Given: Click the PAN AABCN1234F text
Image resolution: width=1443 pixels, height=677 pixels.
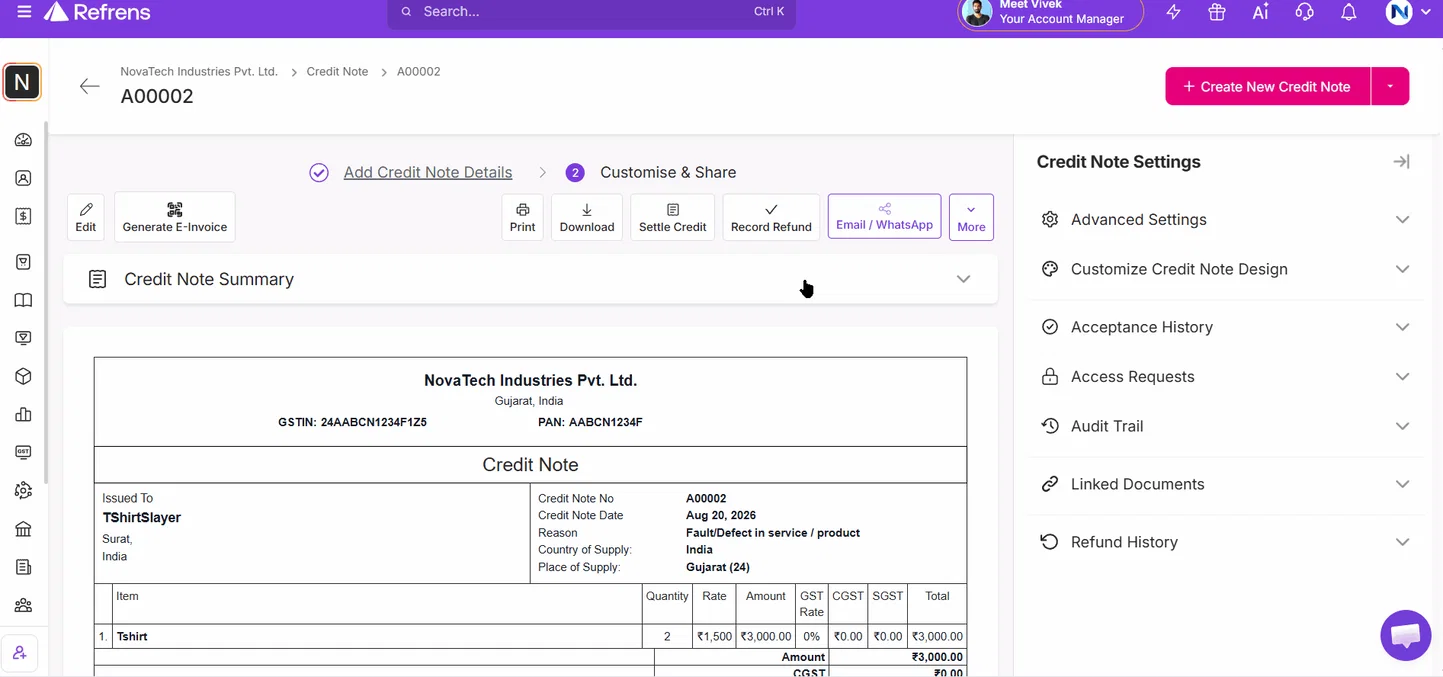Looking at the screenshot, I should point(590,423).
